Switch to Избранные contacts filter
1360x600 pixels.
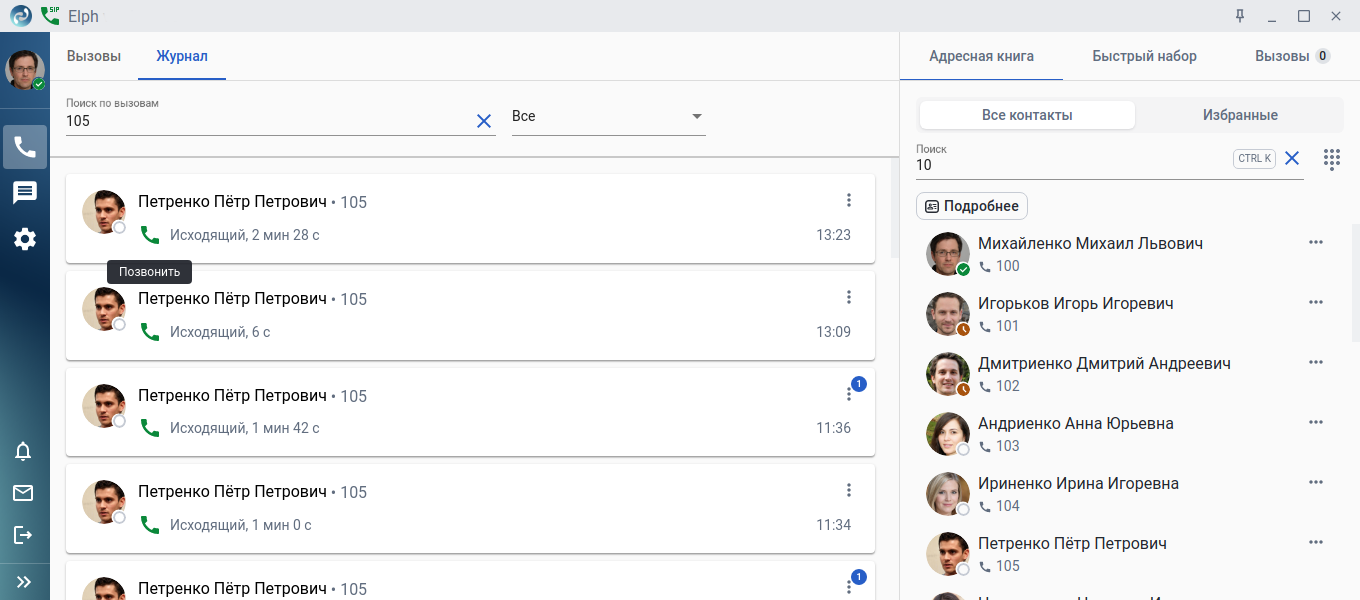[x=1240, y=115]
